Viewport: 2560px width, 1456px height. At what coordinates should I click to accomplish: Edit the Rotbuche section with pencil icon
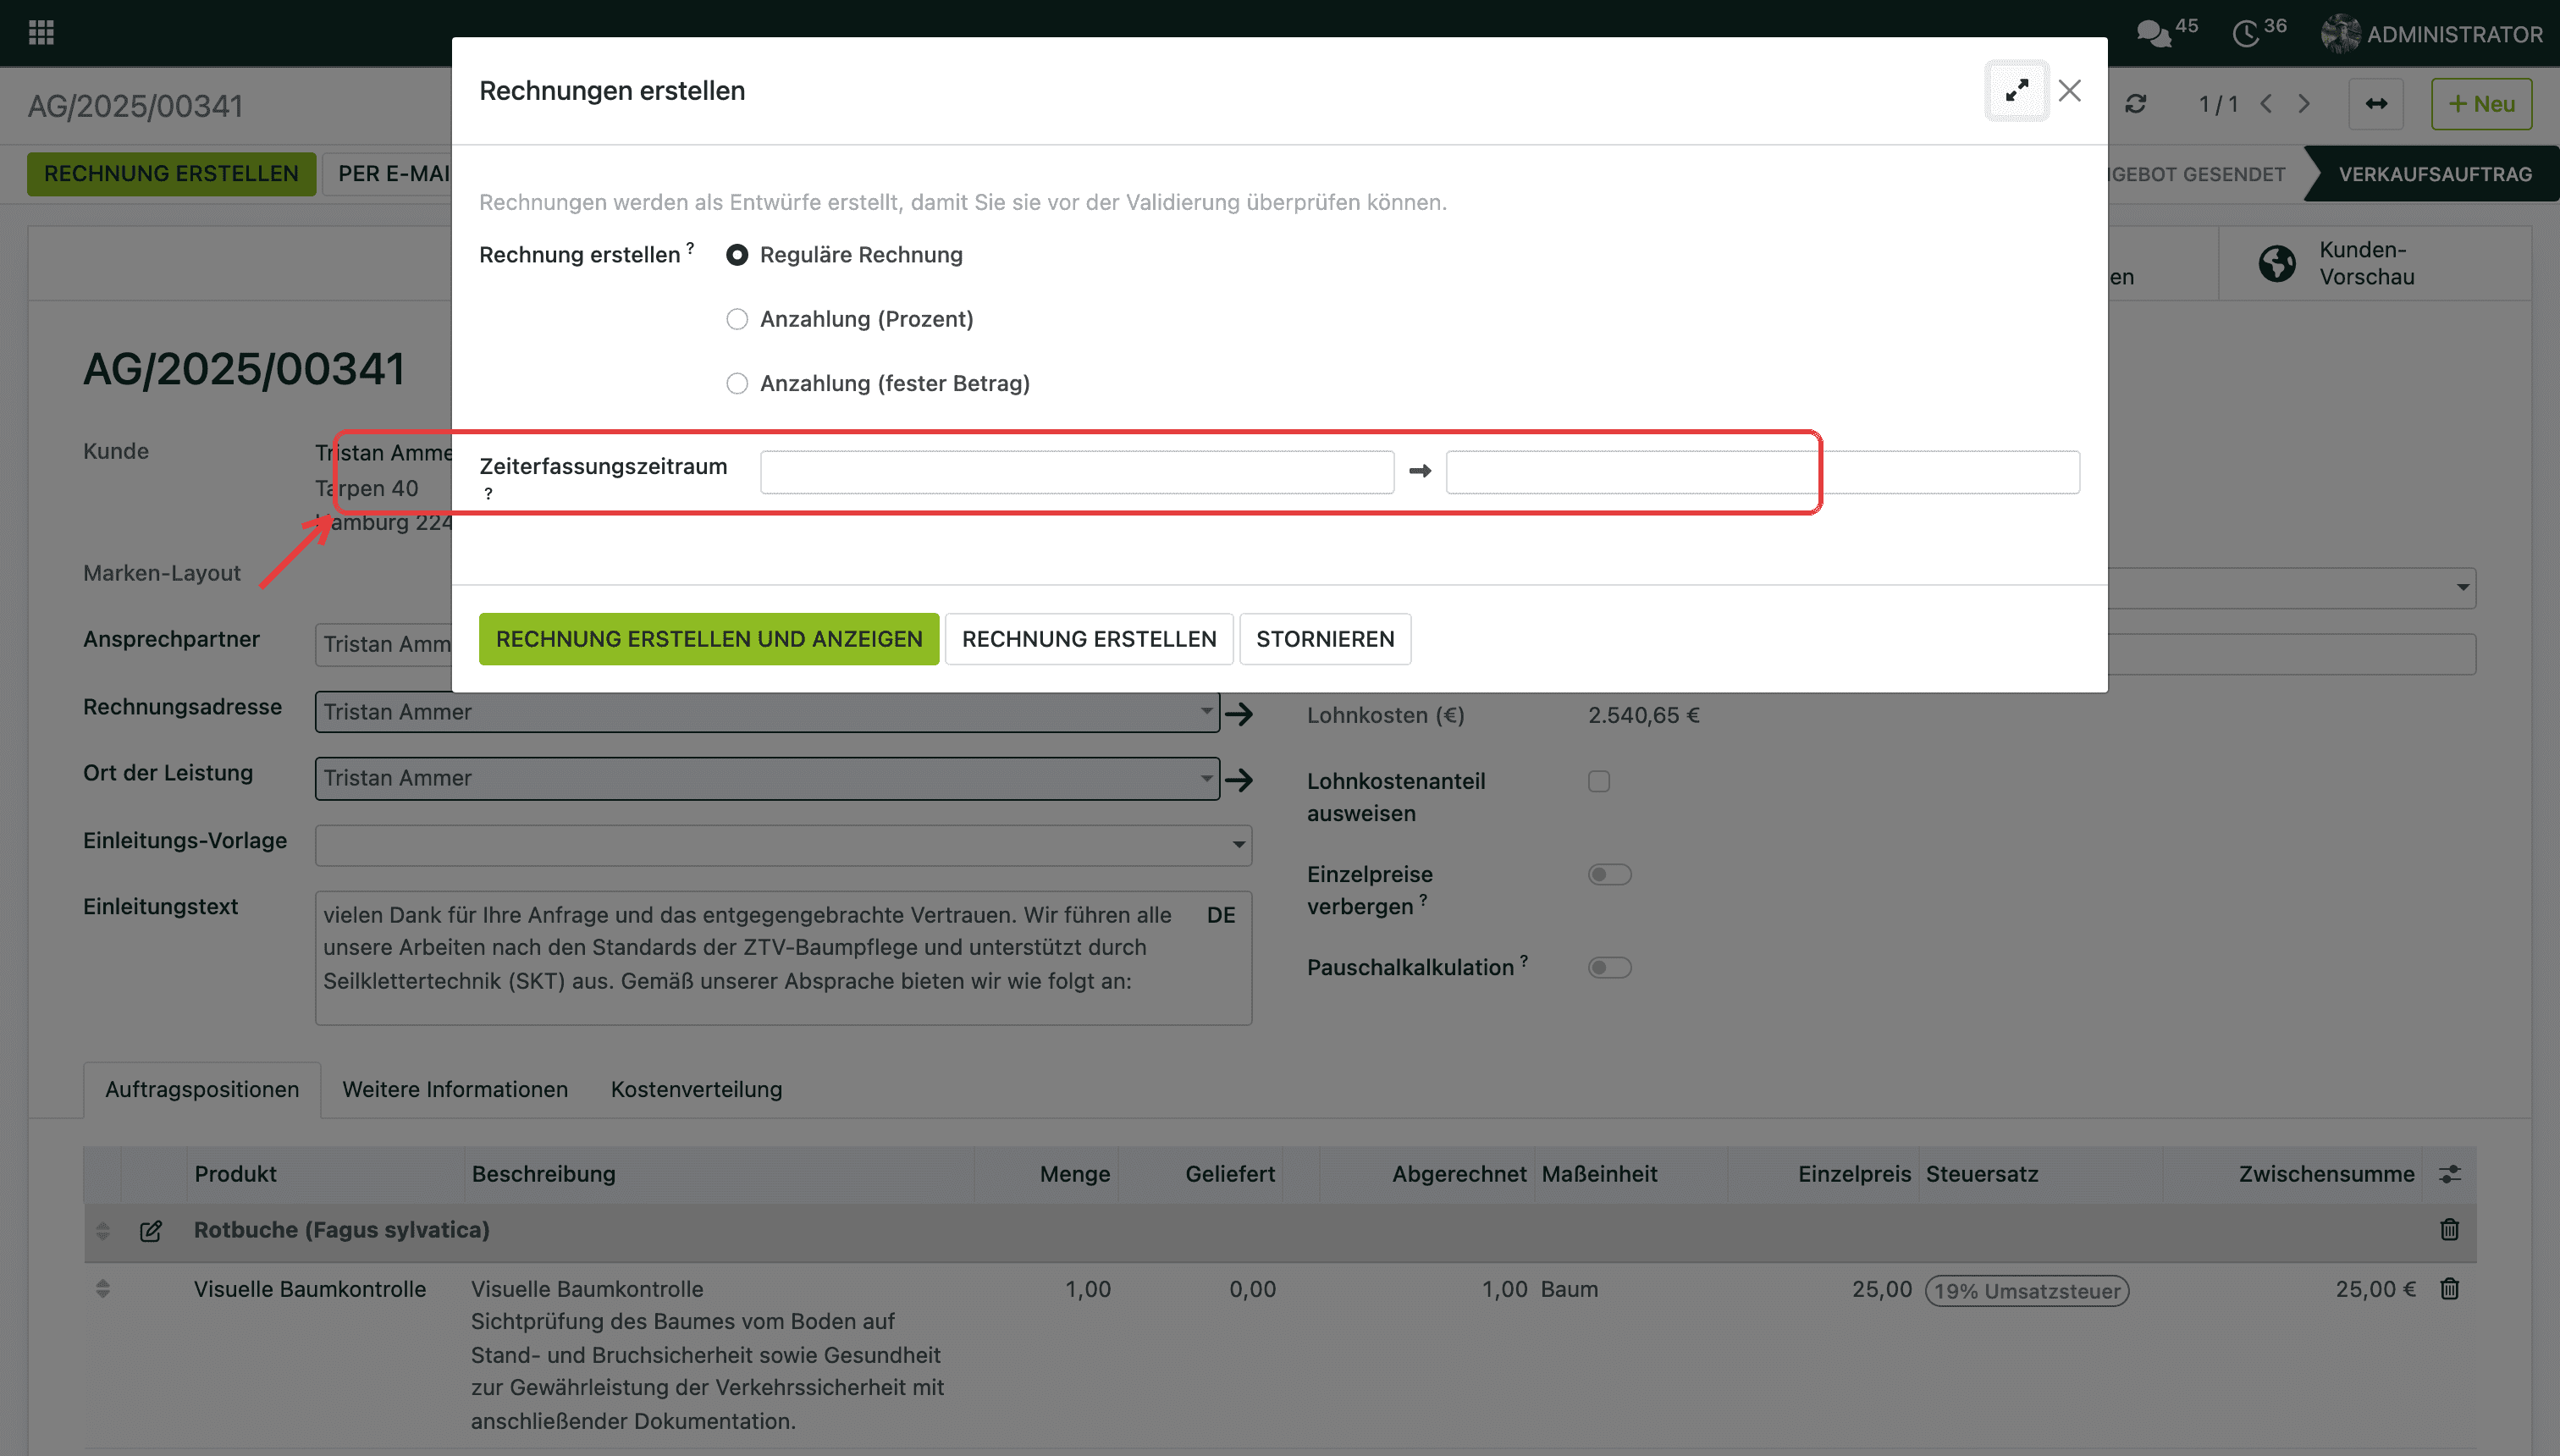click(x=151, y=1231)
